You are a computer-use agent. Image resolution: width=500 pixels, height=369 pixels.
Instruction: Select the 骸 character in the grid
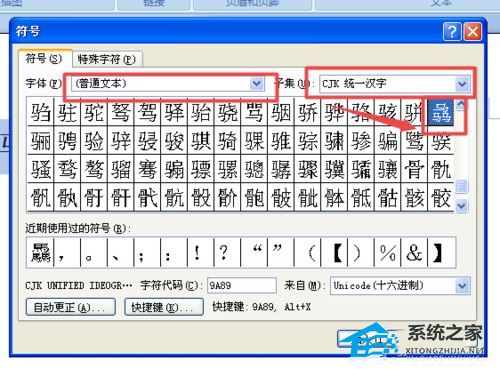point(414,197)
